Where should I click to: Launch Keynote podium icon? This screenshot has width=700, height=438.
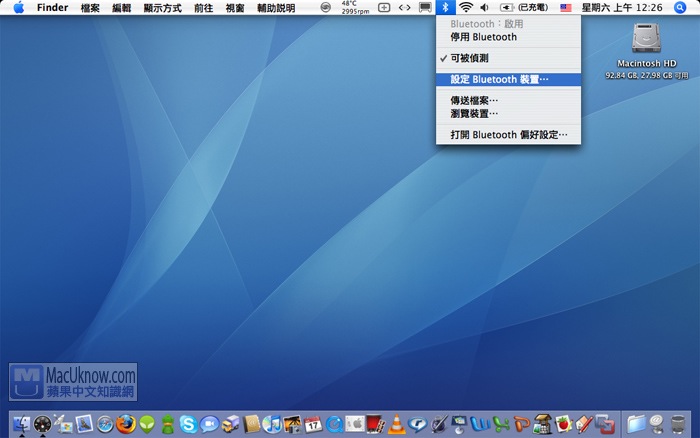click(x=459, y=424)
